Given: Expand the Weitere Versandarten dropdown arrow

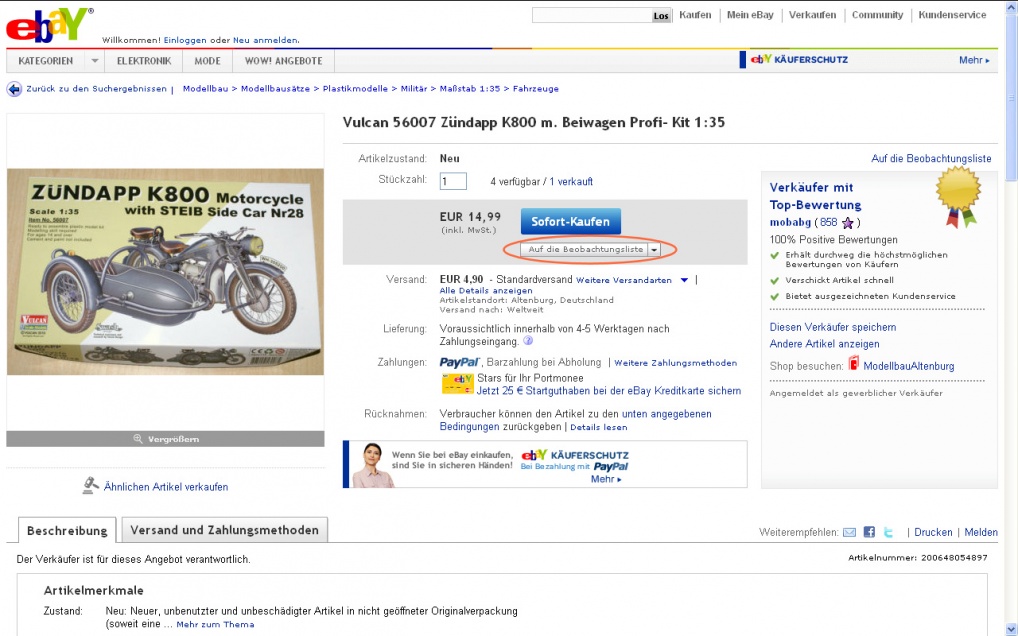Looking at the screenshot, I should (684, 280).
